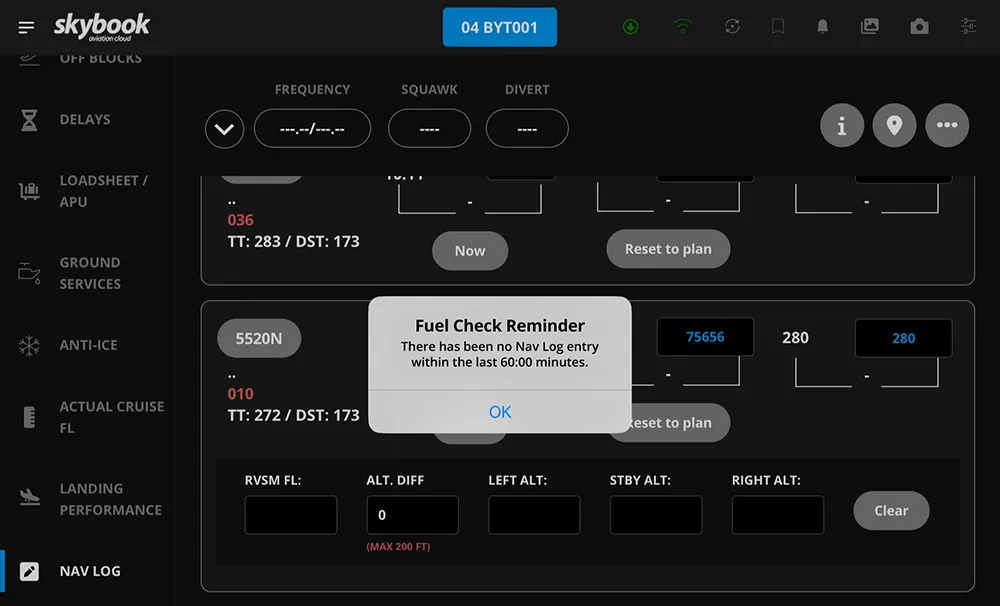Open settings via the sliders icon

(x=967, y=27)
